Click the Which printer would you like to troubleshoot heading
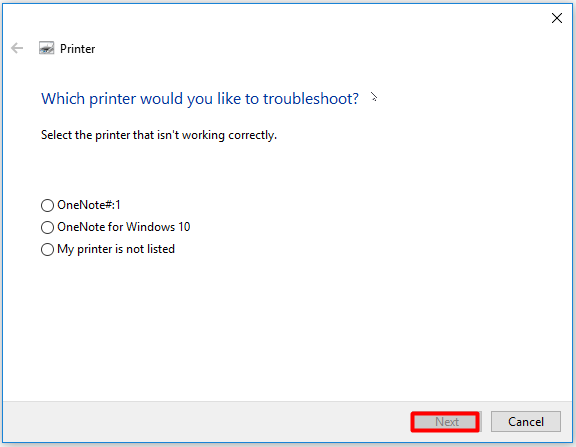The width and height of the screenshot is (576, 447). point(200,99)
